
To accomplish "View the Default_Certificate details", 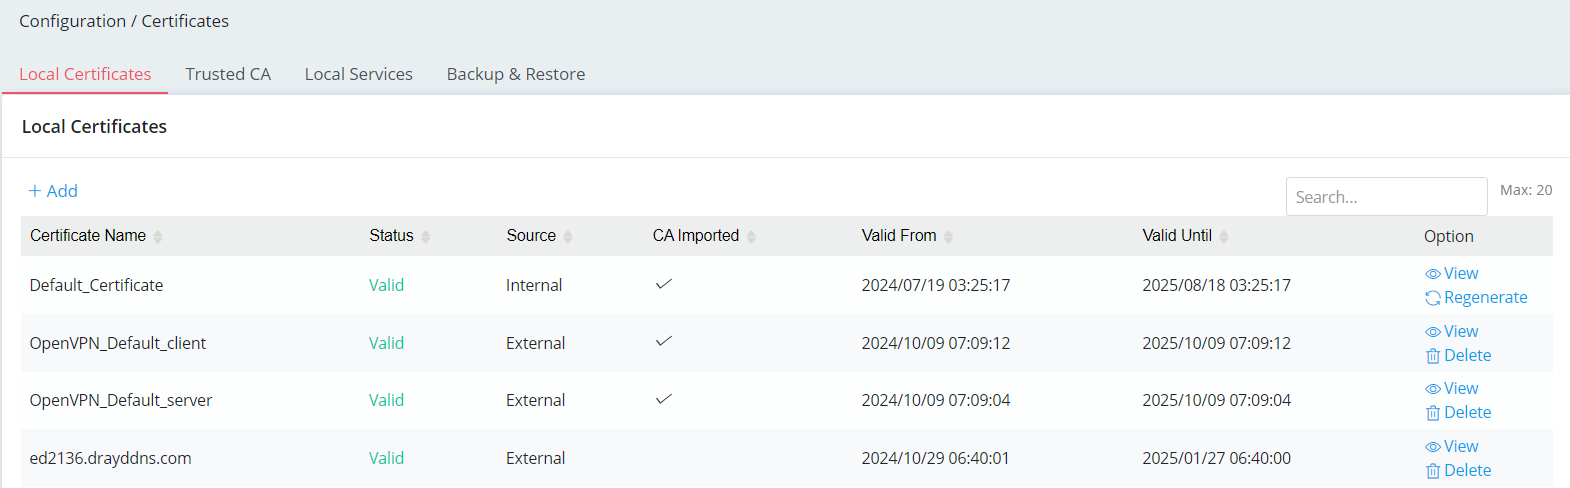I will [x=1451, y=273].
